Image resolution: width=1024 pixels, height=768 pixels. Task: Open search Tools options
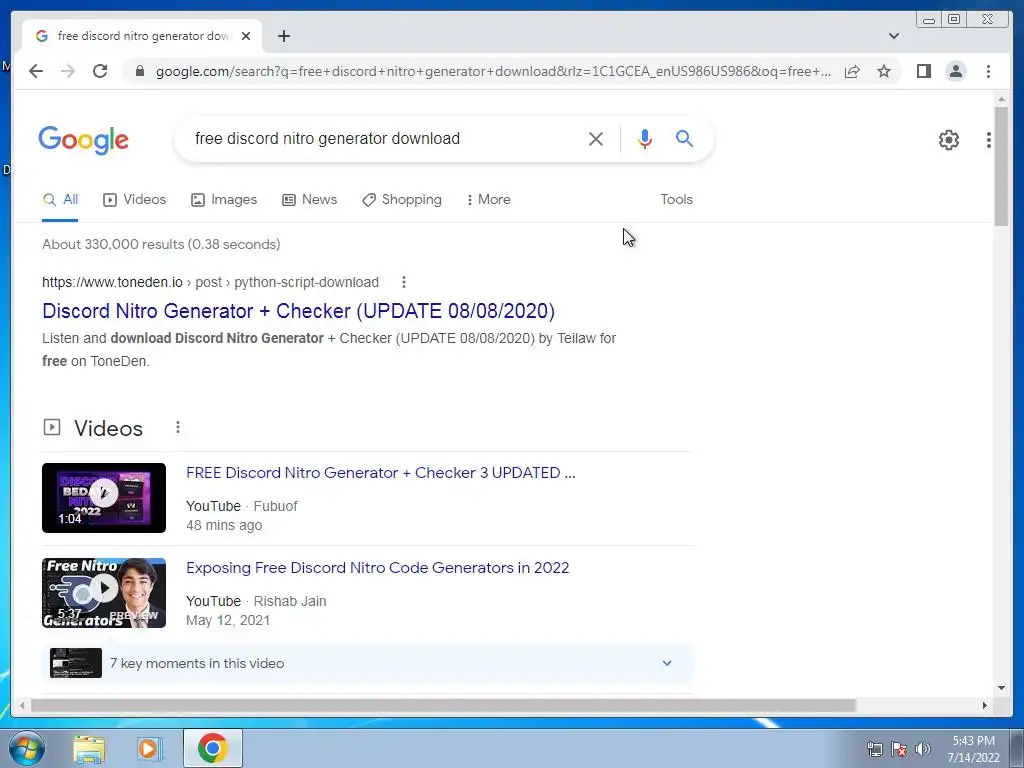677,200
